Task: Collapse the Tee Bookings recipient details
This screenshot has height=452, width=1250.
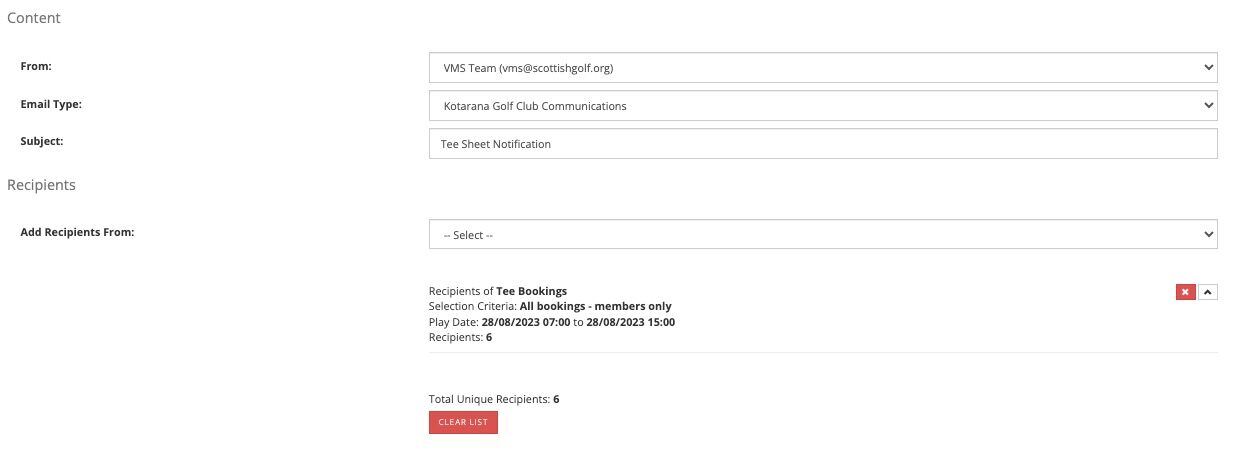Action: click(x=1207, y=292)
